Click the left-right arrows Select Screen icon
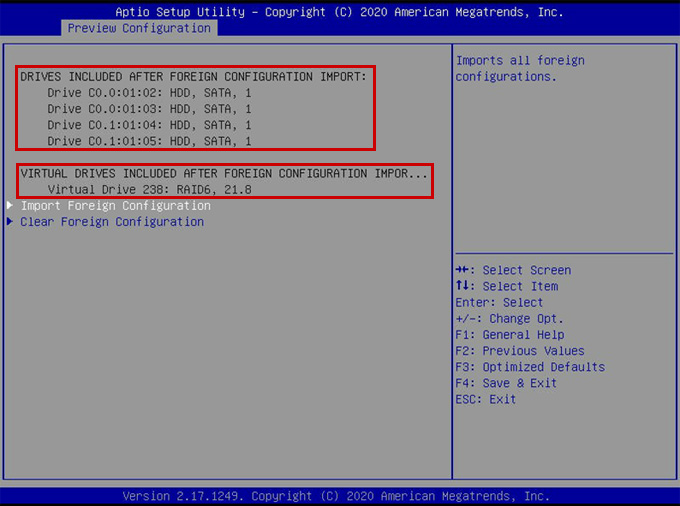Screen dimensions: 680x506 pos(464,271)
